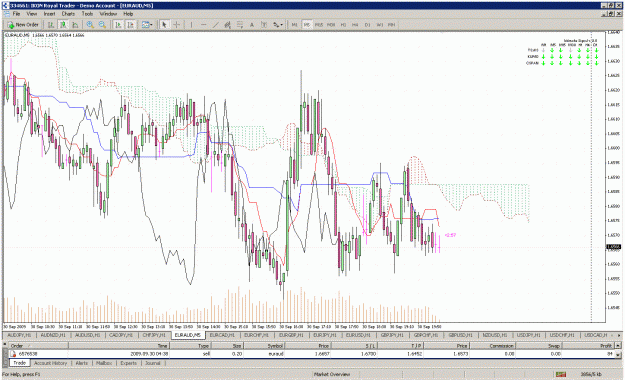This screenshot has width=625, height=380.
Task: Switch to the AUDJPY,H1 chart tab
Action: 20,335
